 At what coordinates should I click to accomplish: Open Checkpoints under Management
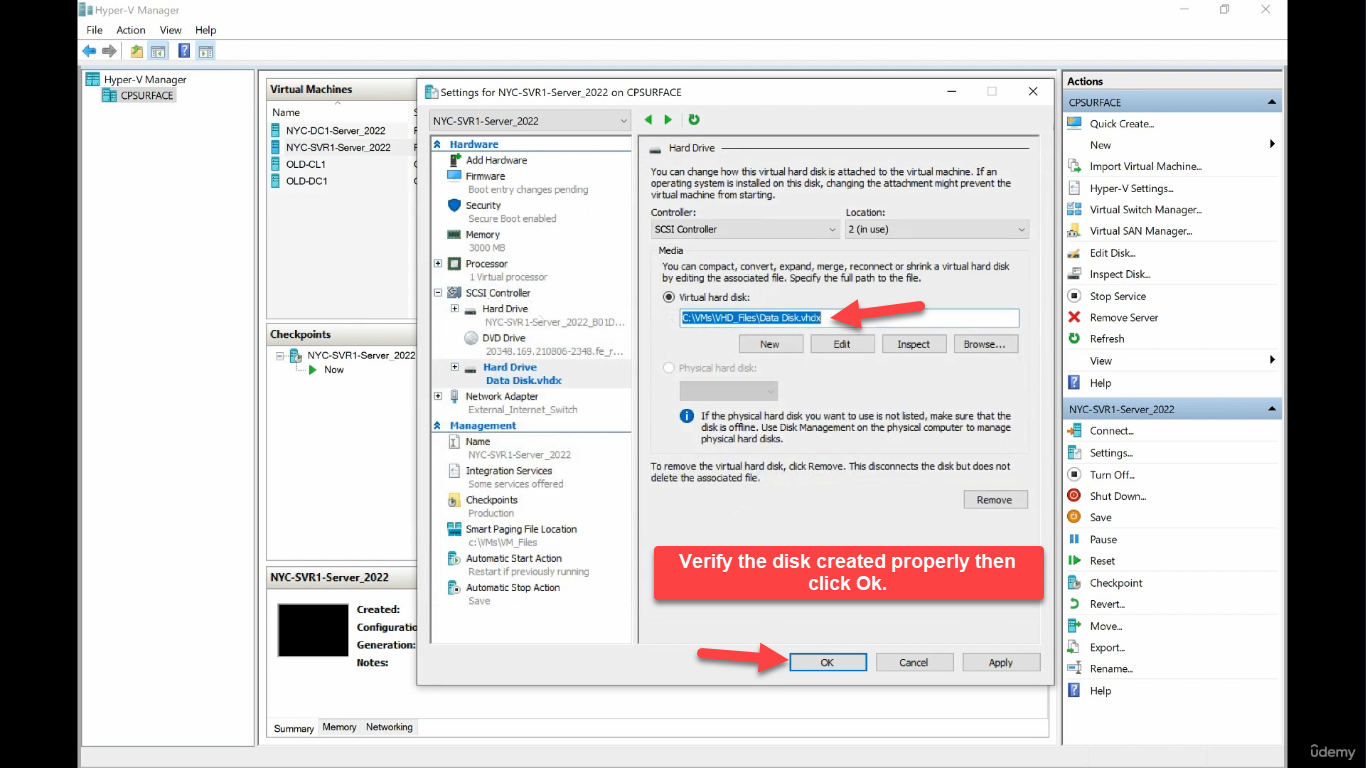coord(491,500)
